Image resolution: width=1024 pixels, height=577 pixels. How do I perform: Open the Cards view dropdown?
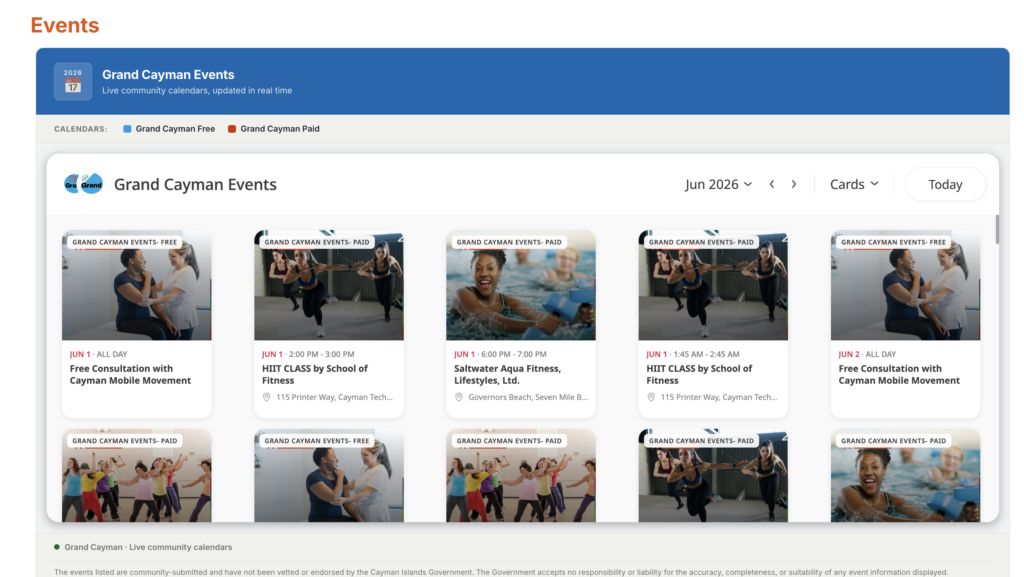(x=854, y=184)
